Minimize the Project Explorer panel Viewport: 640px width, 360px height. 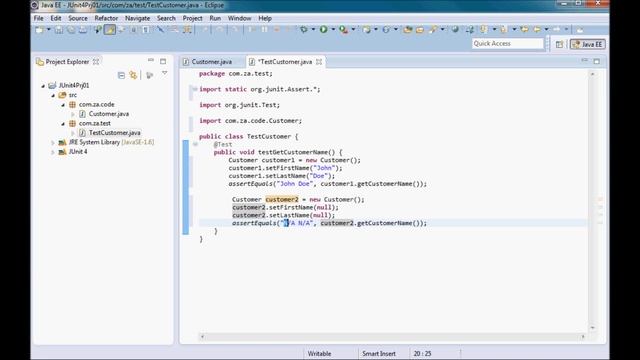pos(151,60)
